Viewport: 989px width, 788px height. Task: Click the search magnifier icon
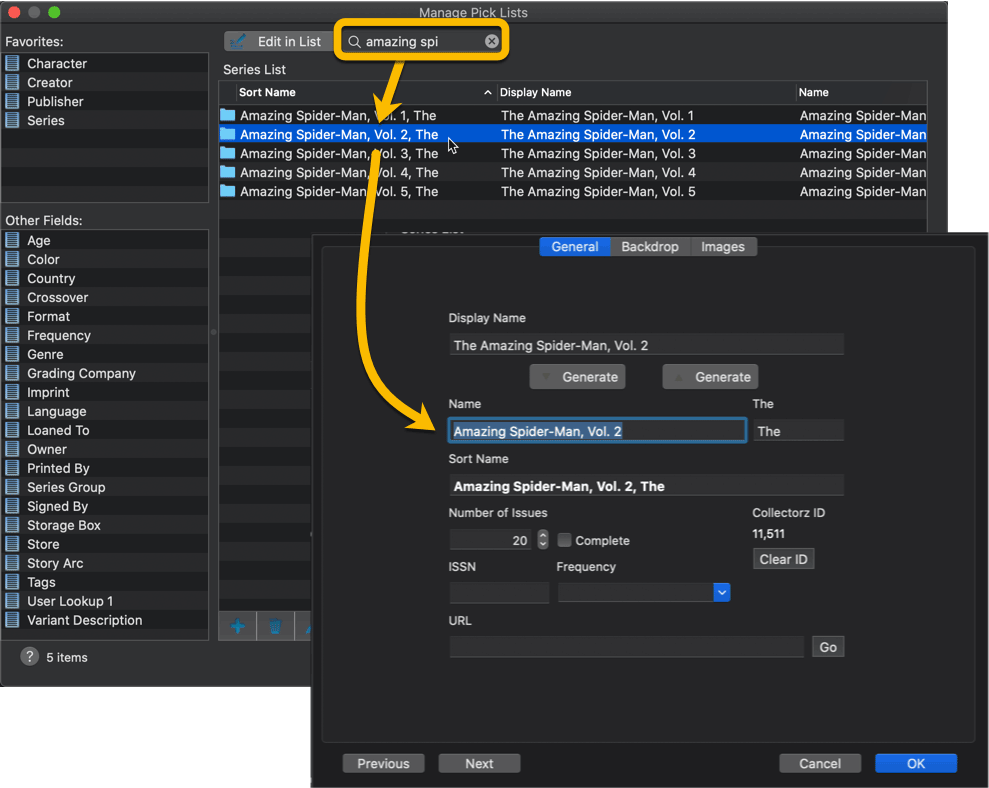(354, 42)
